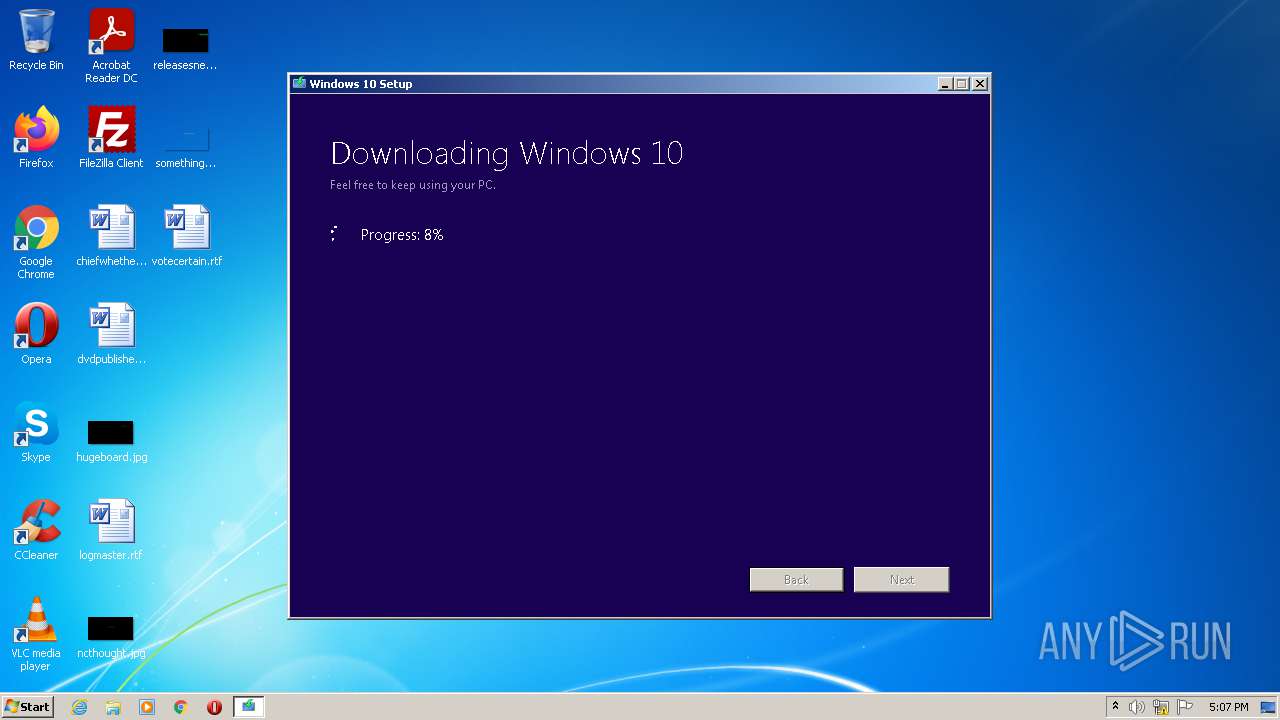Open Google Chrome desktop shortcut
This screenshot has width=1280, height=720.
pyautogui.click(x=36, y=242)
